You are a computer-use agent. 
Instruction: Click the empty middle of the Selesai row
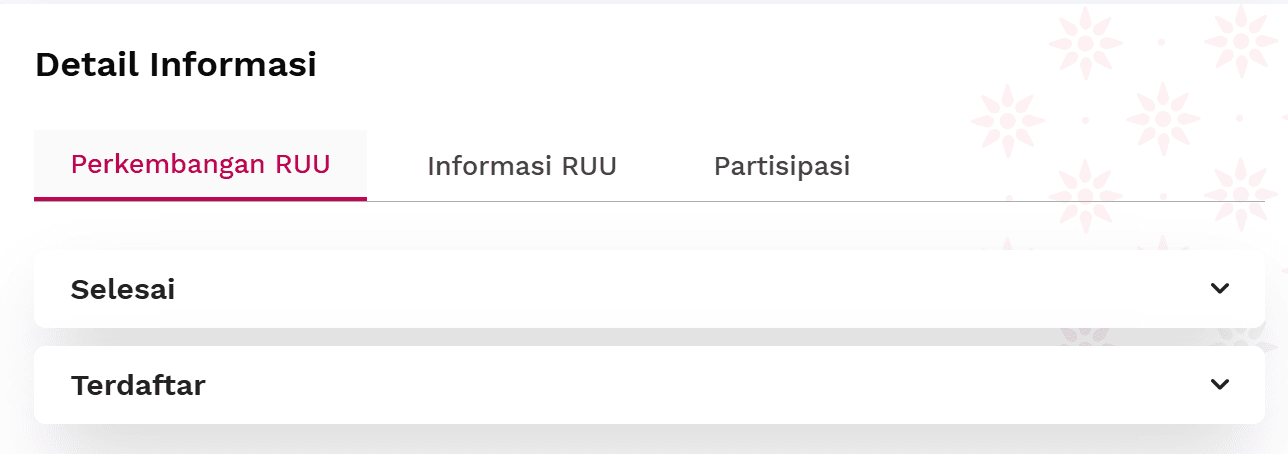pos(650,289)
